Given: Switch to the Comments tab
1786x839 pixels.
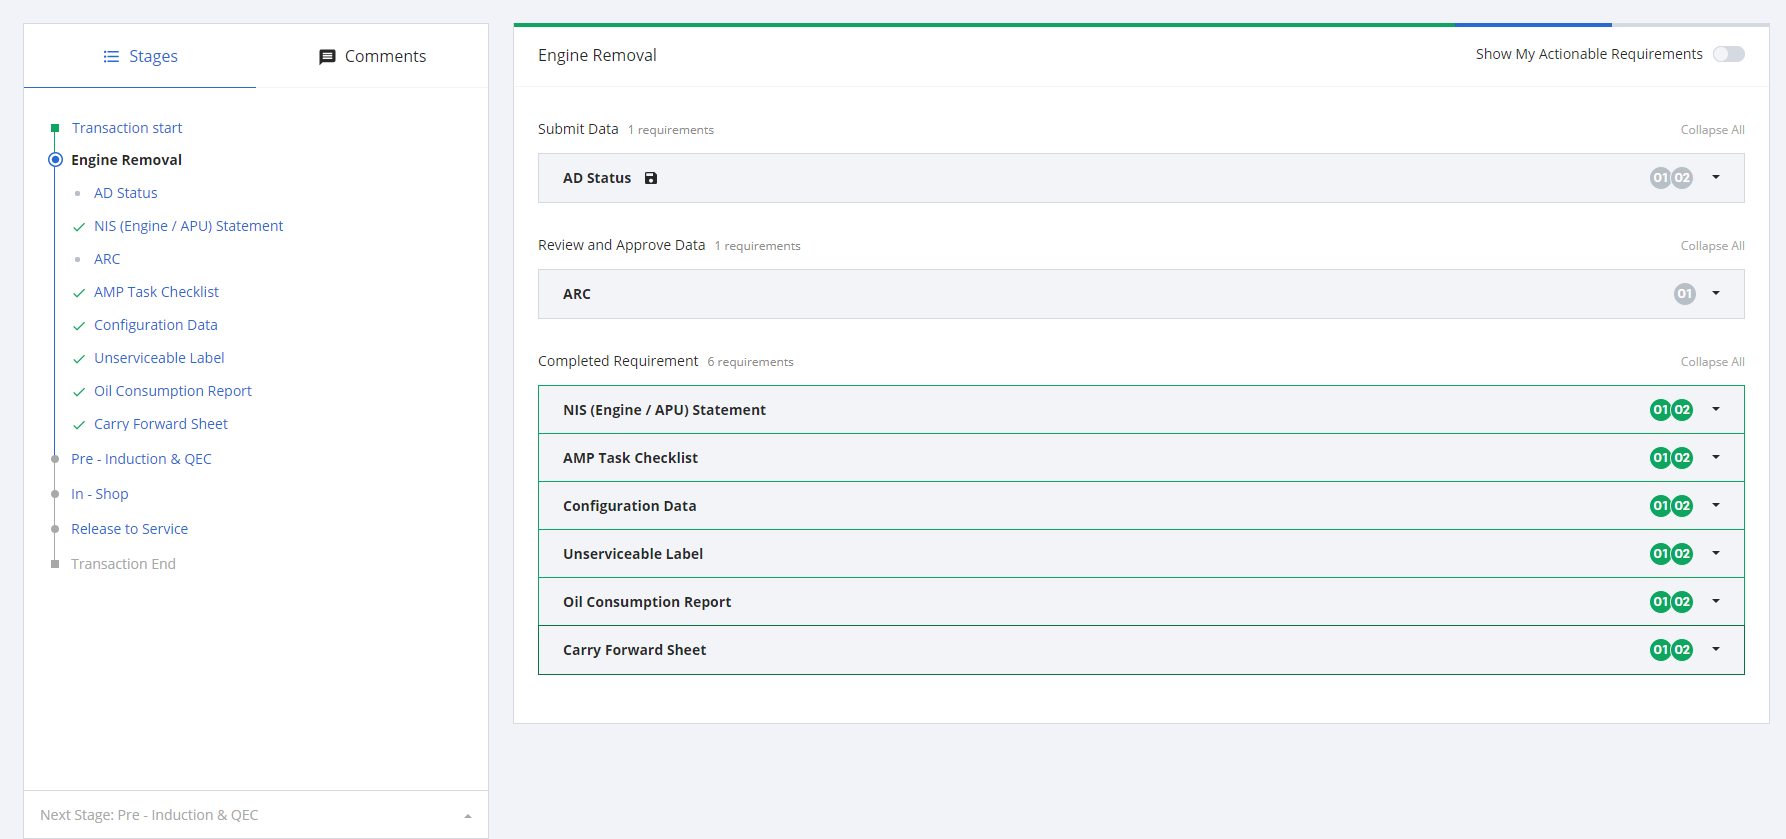Looking at the screenshot, I should (x=372, y=56).
